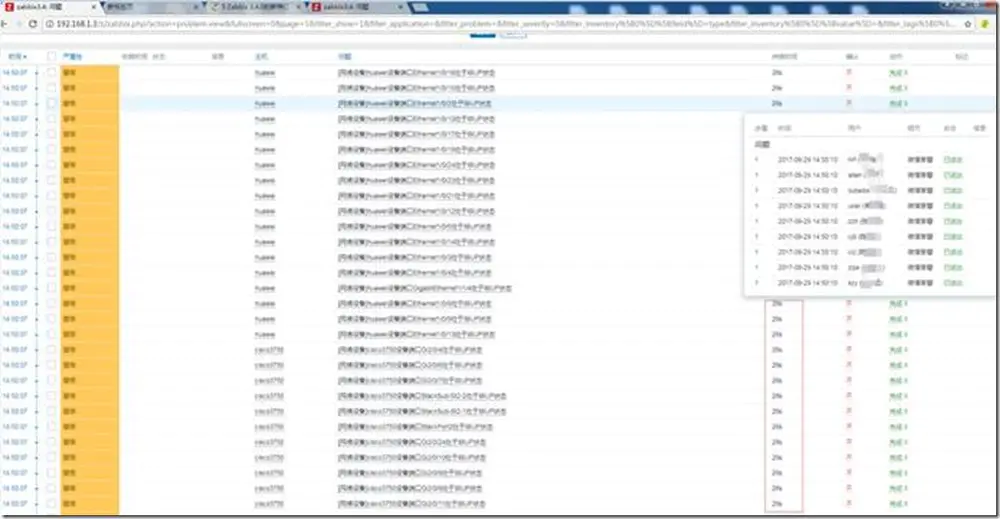The width and height of the screenshot is (1000, 519).
Task: Sort by the 问题 problem column header
Action: coord(344,57)
